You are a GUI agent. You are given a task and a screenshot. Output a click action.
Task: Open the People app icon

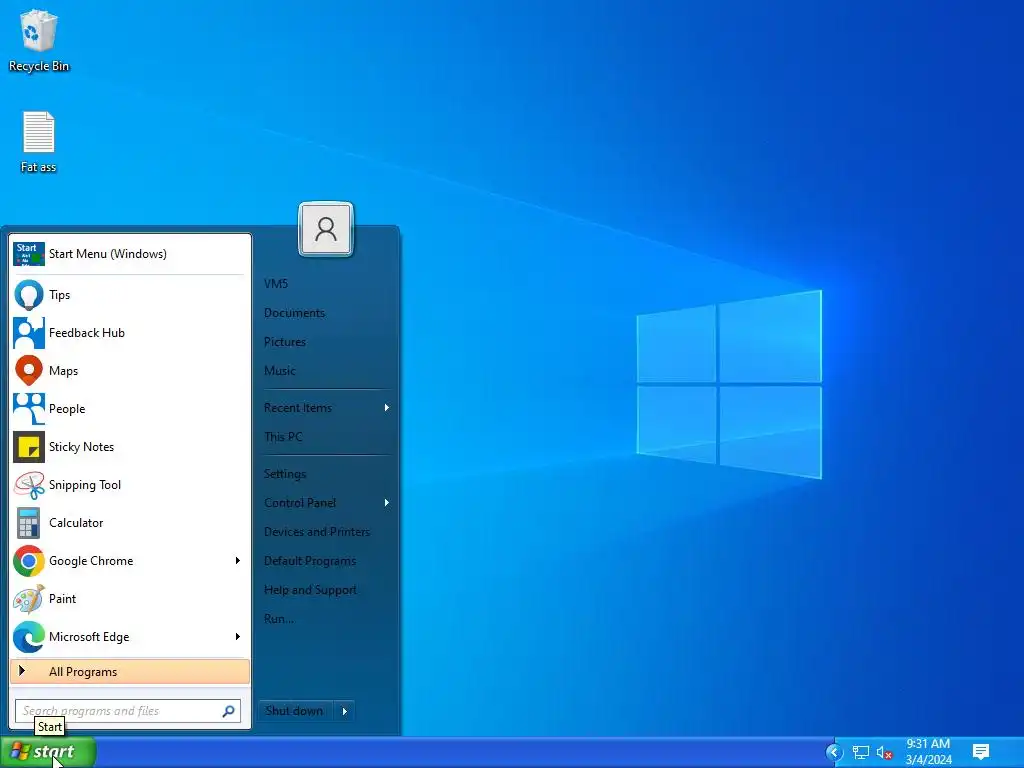coord(29,409)
